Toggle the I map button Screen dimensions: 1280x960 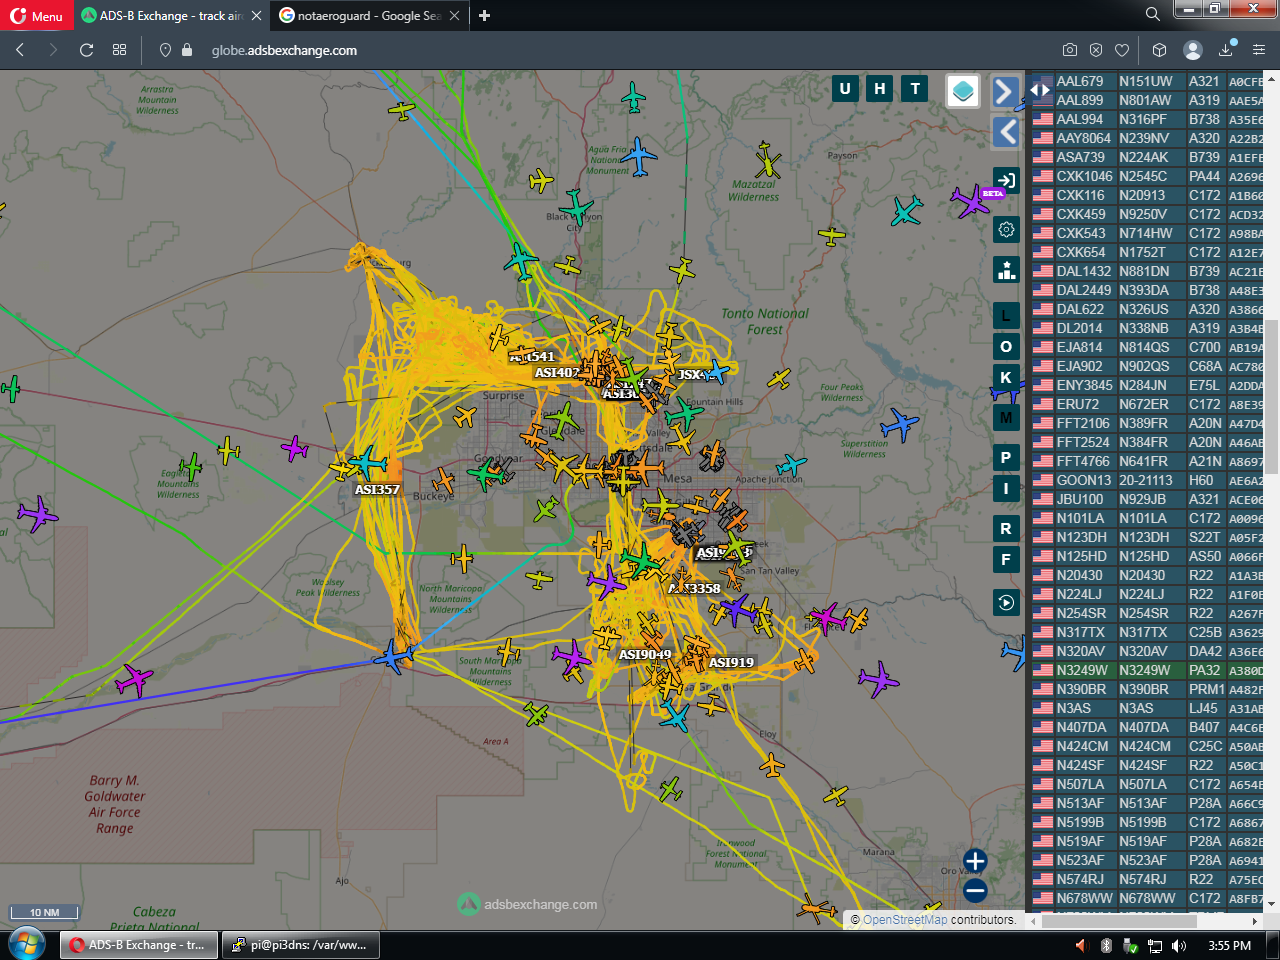(x=1006, y=489)
